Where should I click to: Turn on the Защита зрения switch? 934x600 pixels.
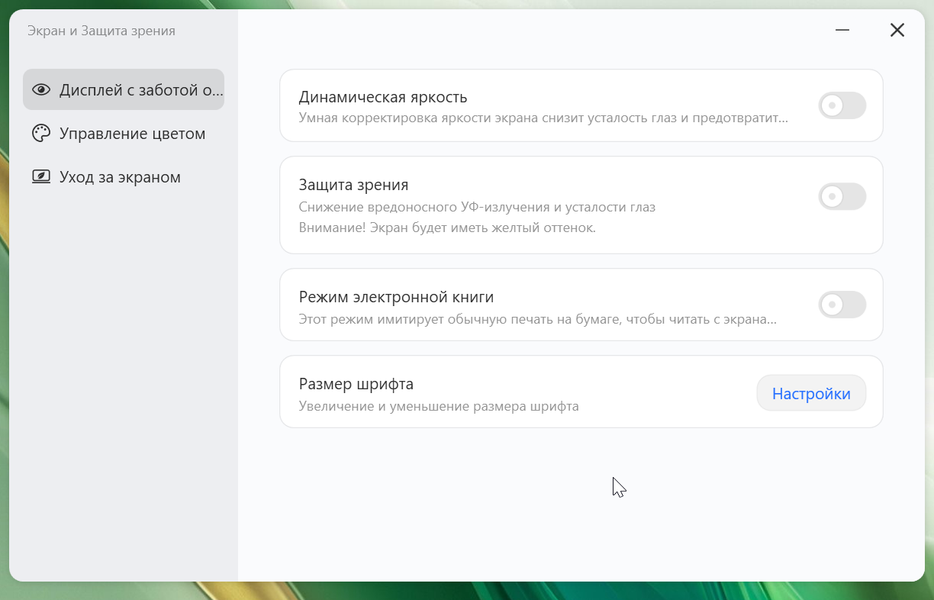[x=842, y=196]
